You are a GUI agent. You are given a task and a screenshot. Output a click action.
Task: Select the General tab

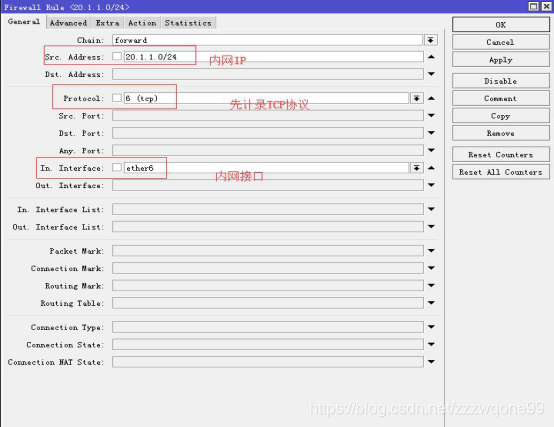point(24,22)
